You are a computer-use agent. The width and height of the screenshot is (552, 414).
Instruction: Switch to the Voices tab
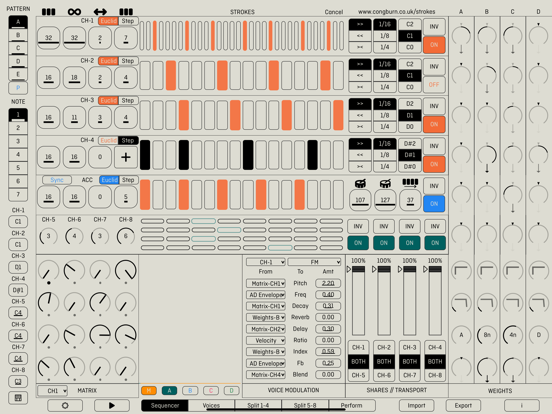point(211,406)
